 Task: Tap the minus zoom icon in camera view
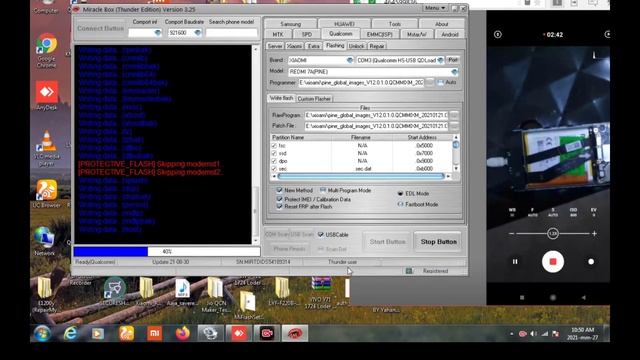[x=511, y=233]
